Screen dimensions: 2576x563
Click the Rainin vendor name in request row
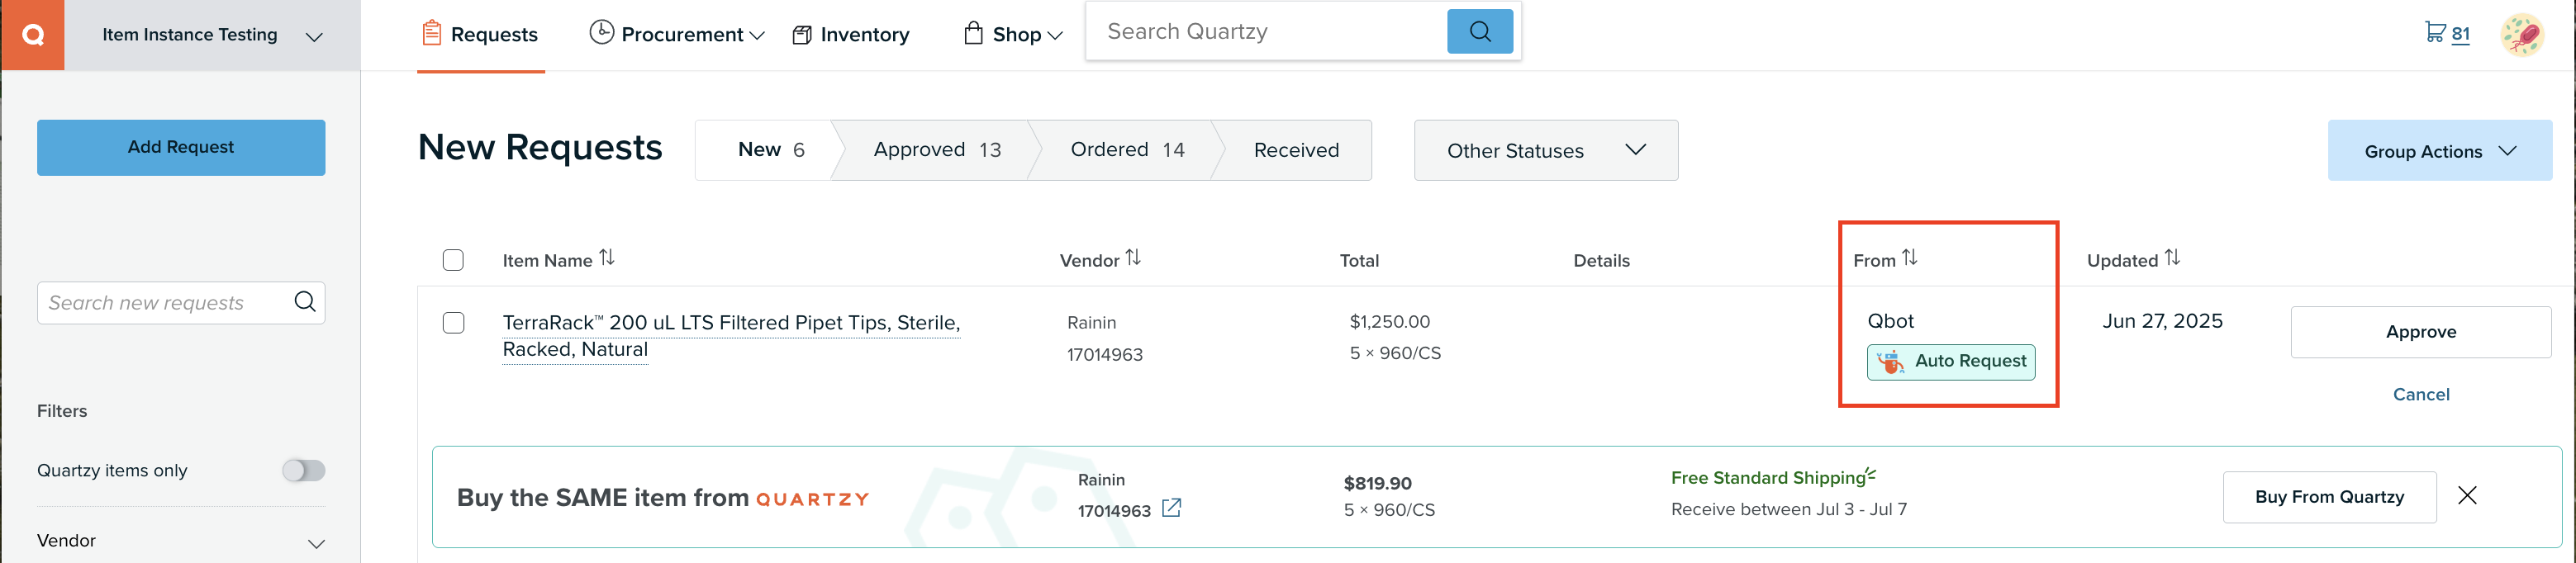pyautogui.click(x=1091, y=323)
